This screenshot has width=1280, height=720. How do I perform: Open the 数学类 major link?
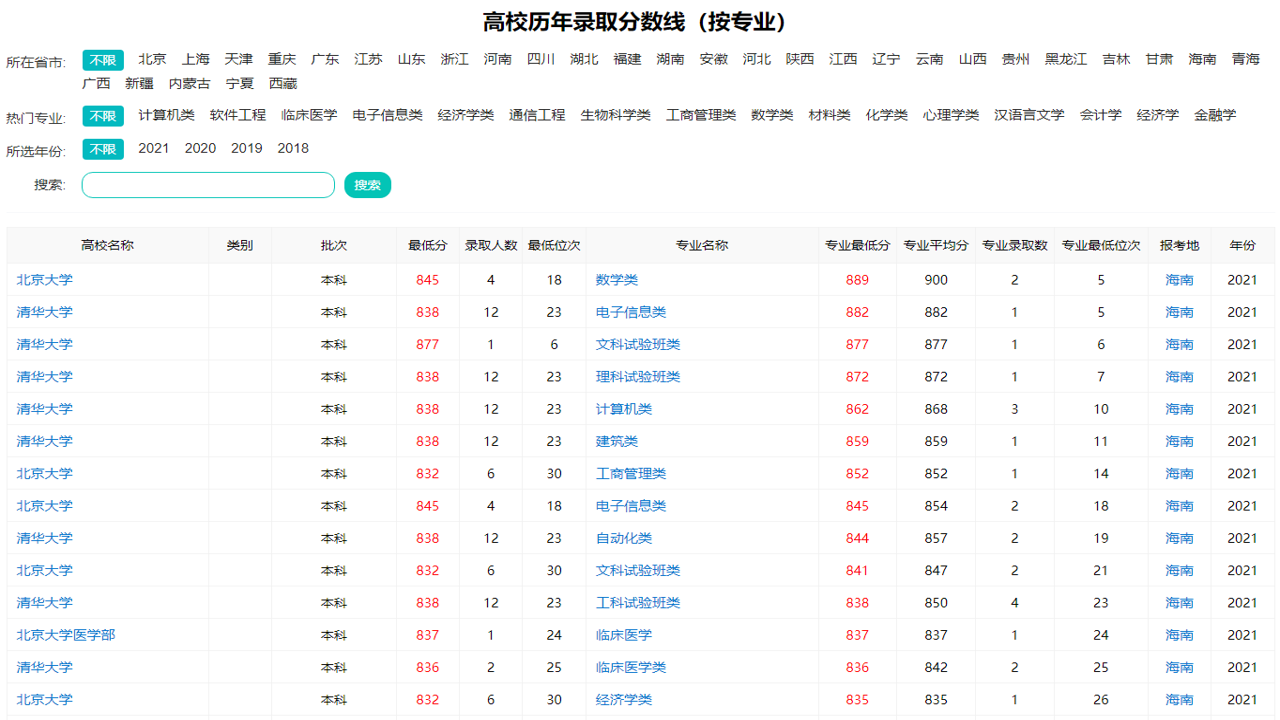click(617, 280)
